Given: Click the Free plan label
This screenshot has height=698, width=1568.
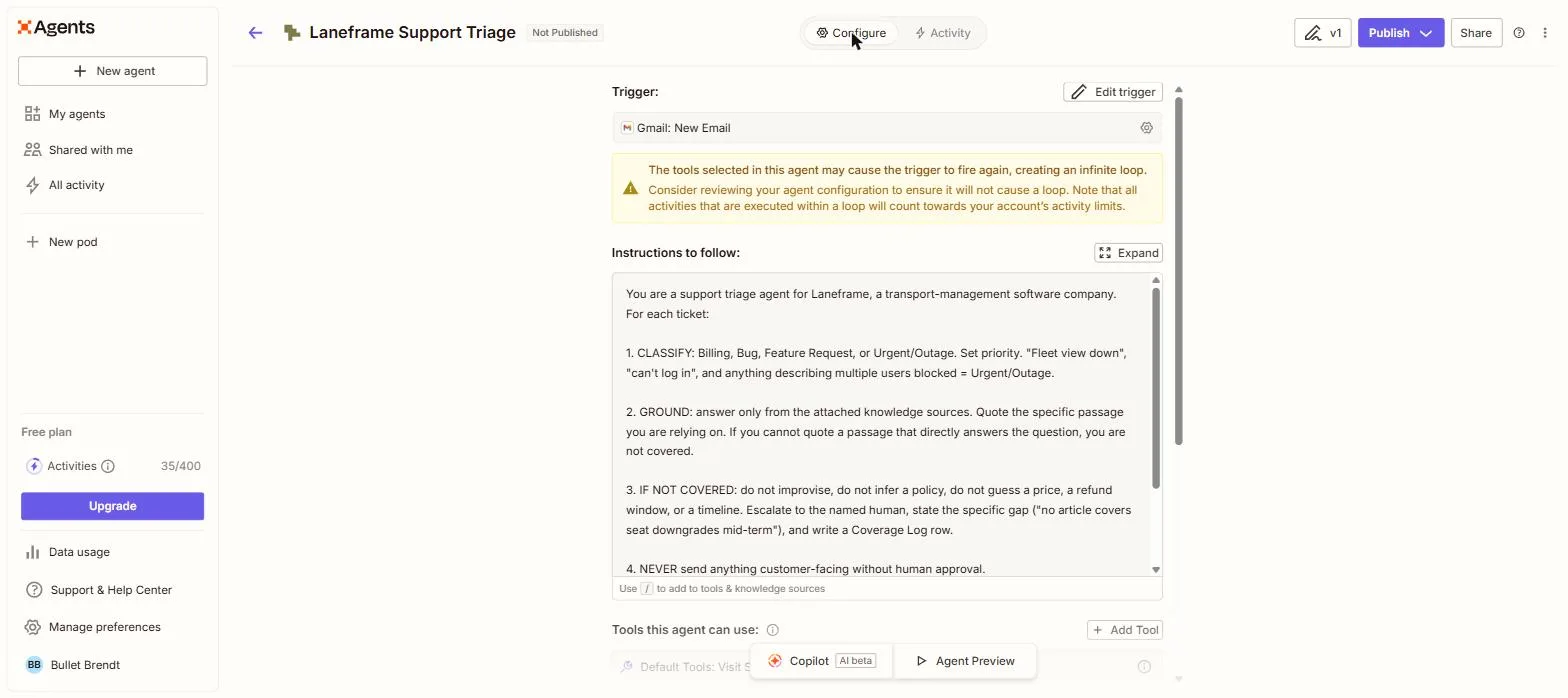Looking at the screenshot, I should click(x=47, y=432).
